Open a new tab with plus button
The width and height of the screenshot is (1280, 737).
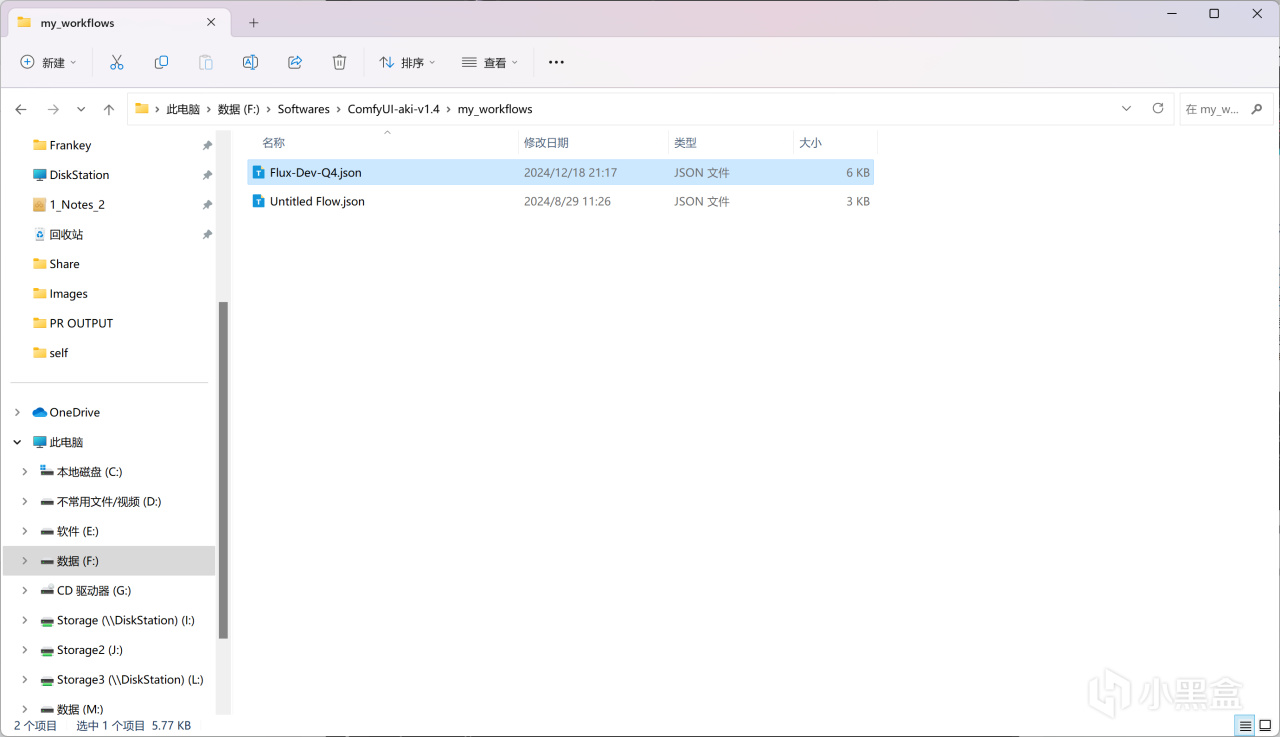(x=254, y=22)
